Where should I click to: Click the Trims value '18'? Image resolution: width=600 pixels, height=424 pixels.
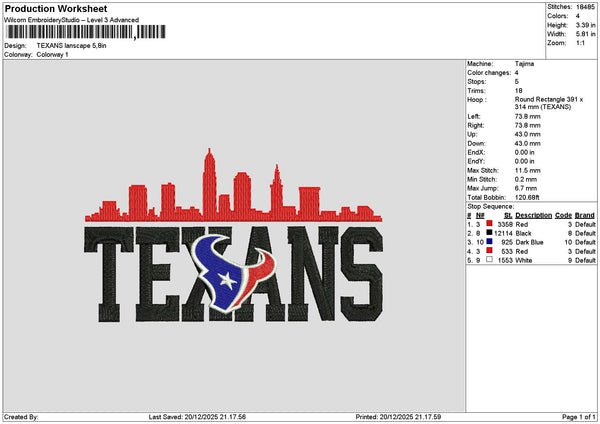[518, 91]
